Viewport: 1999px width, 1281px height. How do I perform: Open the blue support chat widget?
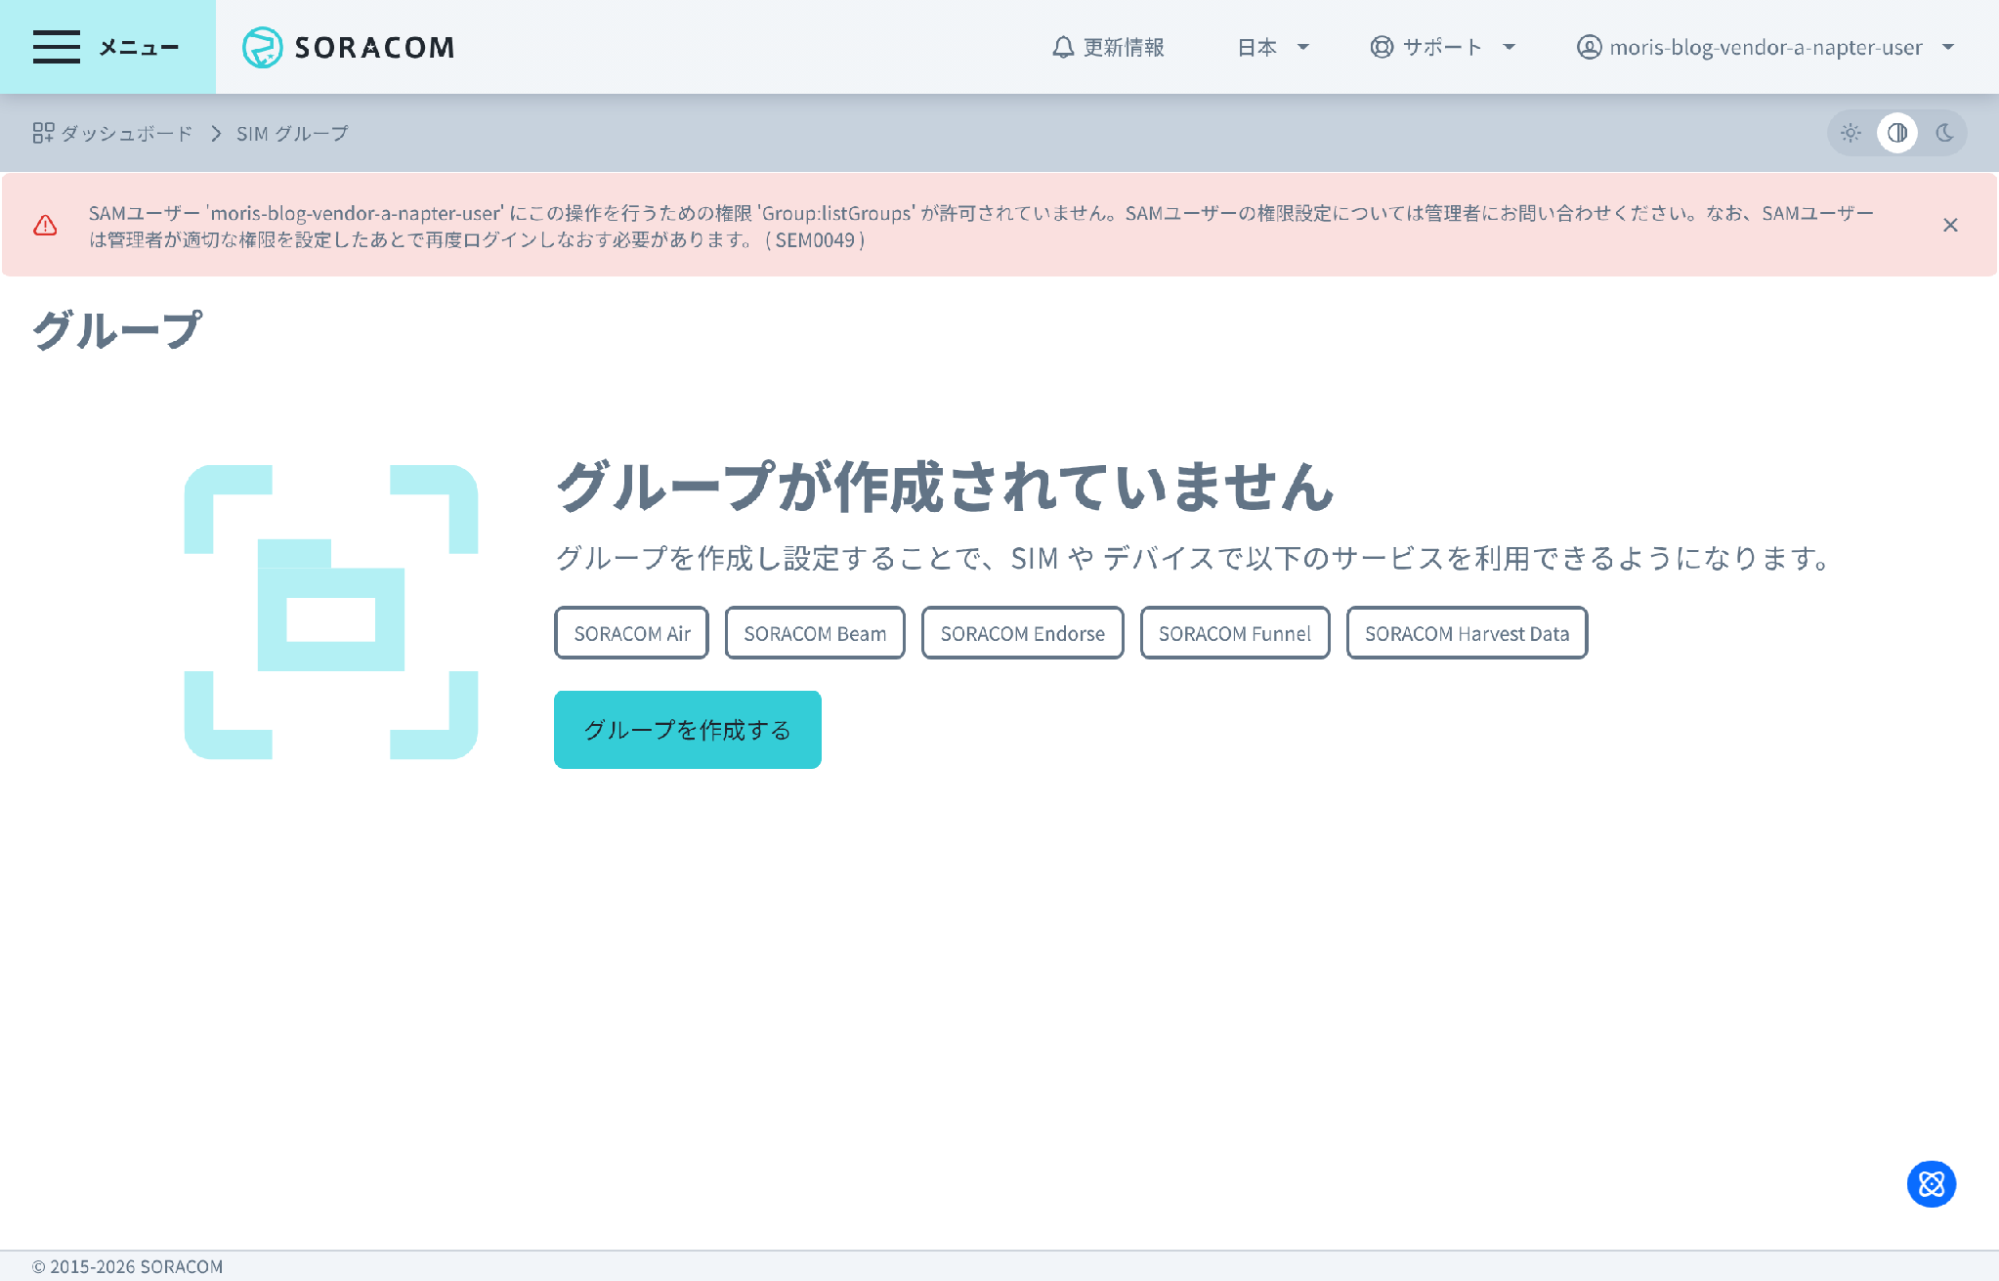(x=1931, y=1184)
